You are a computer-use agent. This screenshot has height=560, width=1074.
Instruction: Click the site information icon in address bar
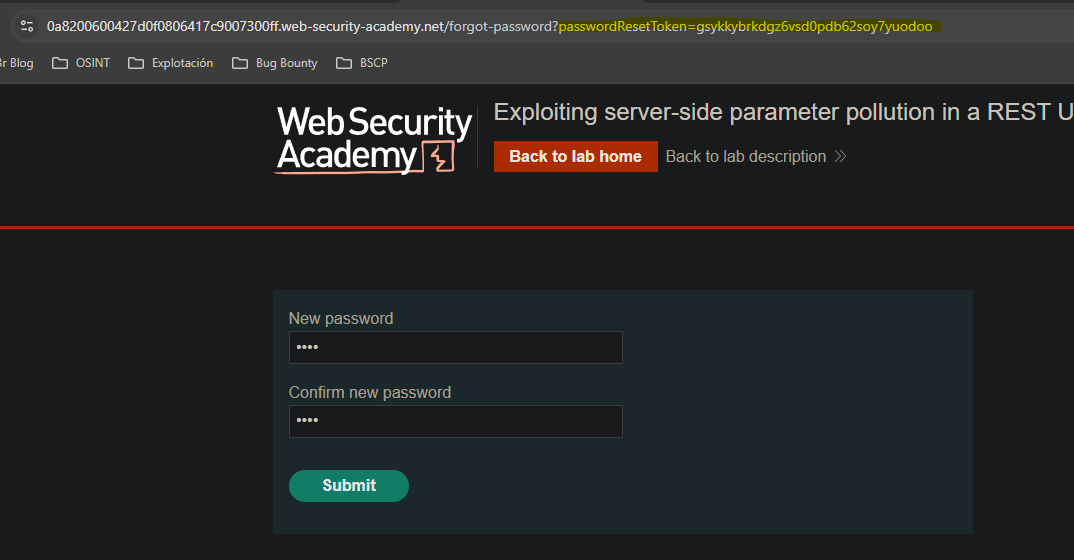coord(27,26)
